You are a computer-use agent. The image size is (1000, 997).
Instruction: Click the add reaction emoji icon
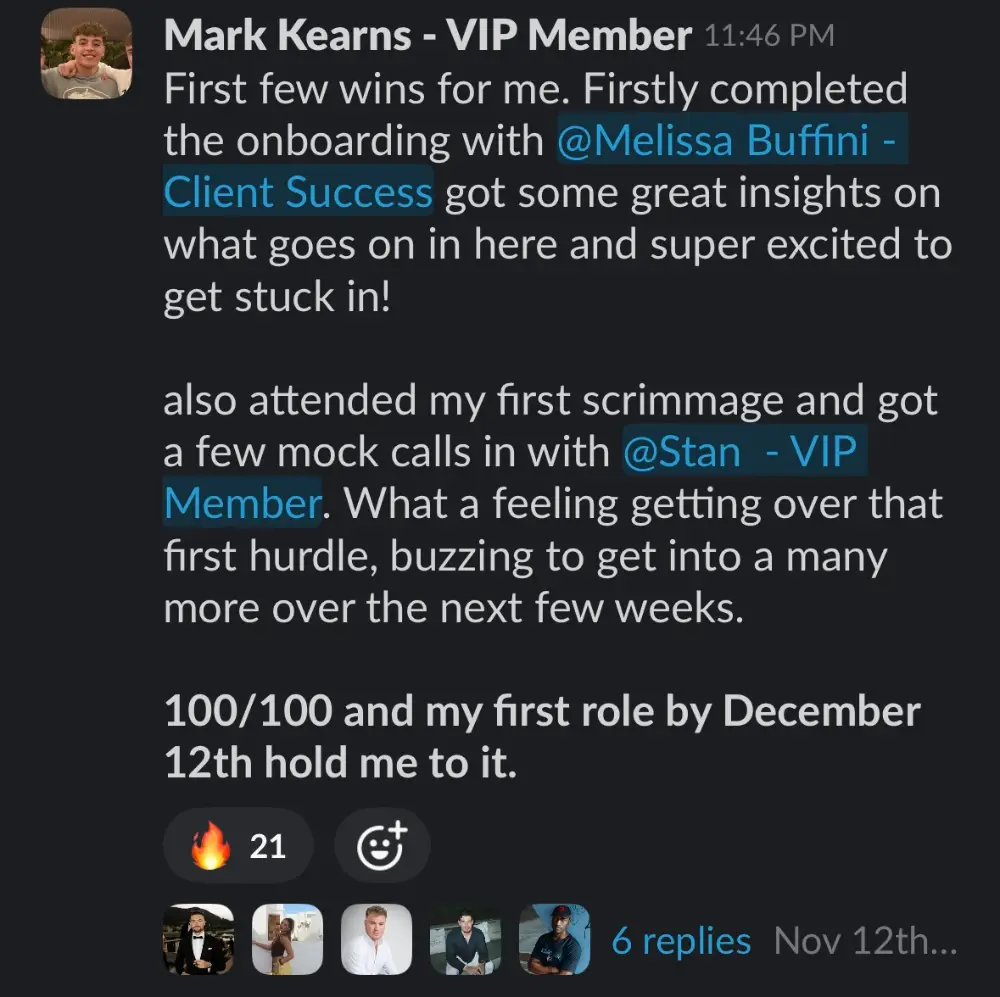381,846
